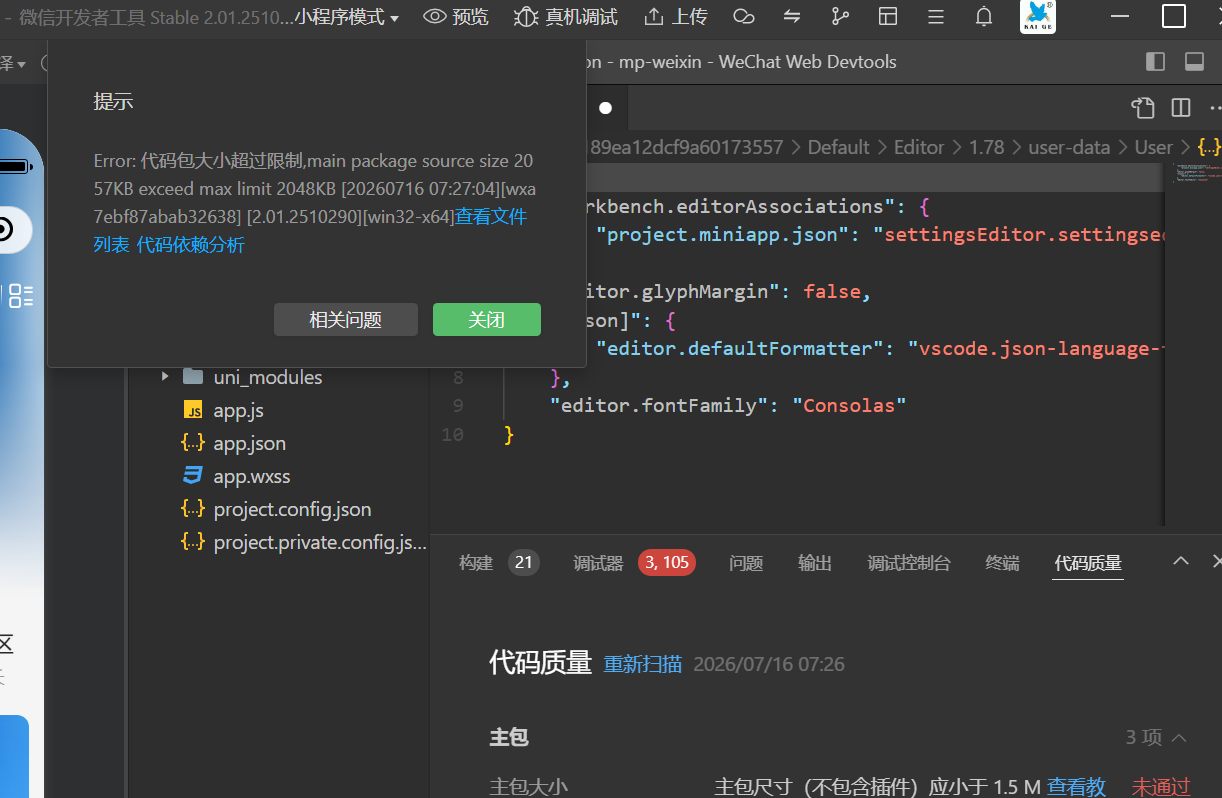This screenshot has height=798, width=1222.
Task: Expand the uni_modules folder
Action: (165, 377)
